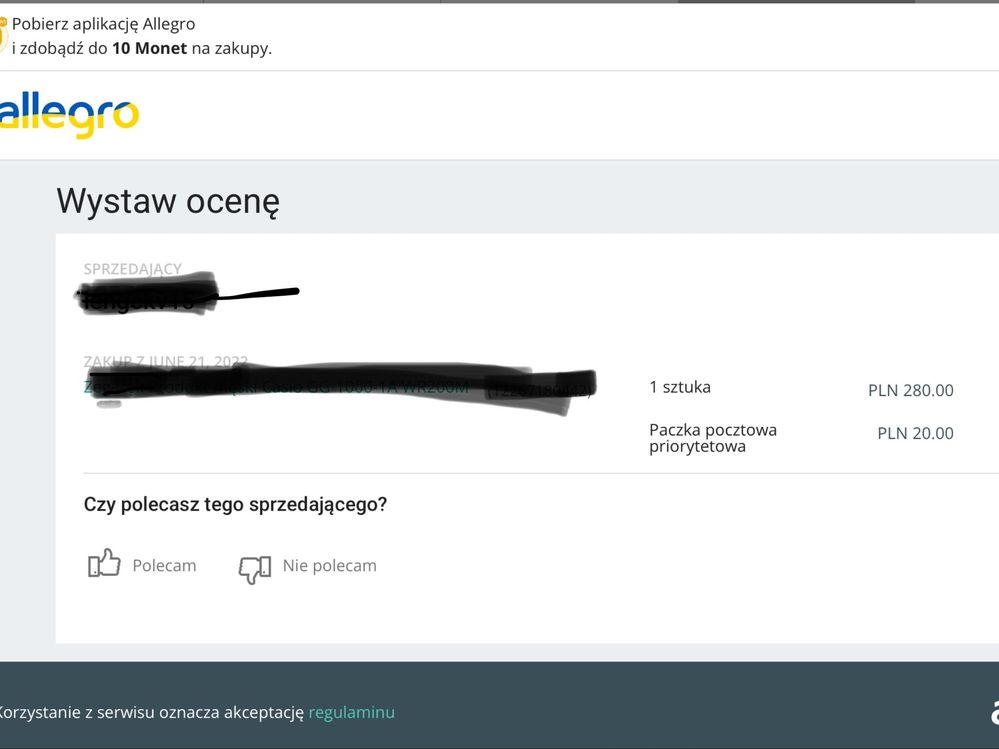Click the item price PLN 280.00
999x749 pixels.
[910, 390]
